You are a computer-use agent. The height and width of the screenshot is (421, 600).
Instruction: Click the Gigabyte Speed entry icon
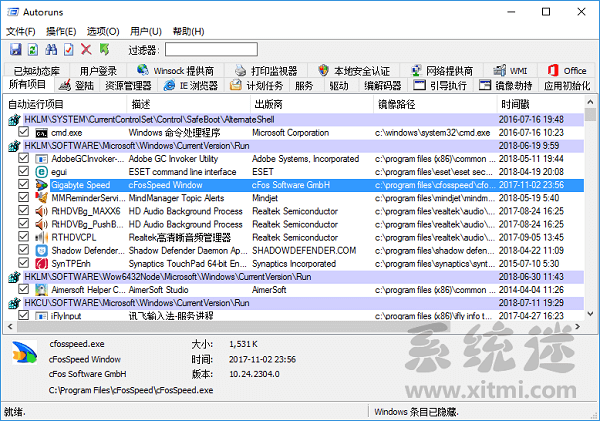41,185
